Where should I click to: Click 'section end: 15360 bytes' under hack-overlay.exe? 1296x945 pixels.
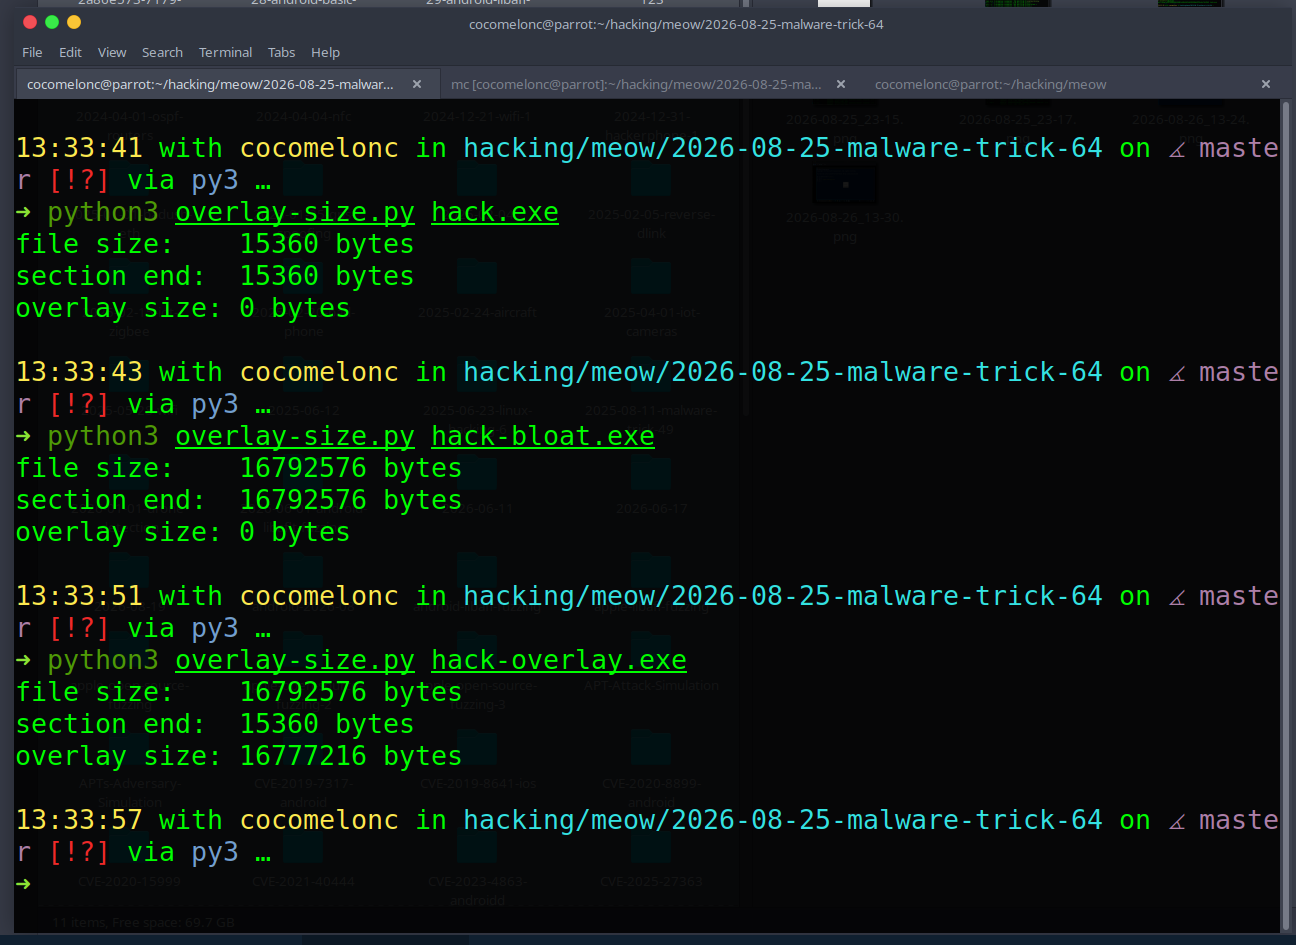(x=215, y=724)
